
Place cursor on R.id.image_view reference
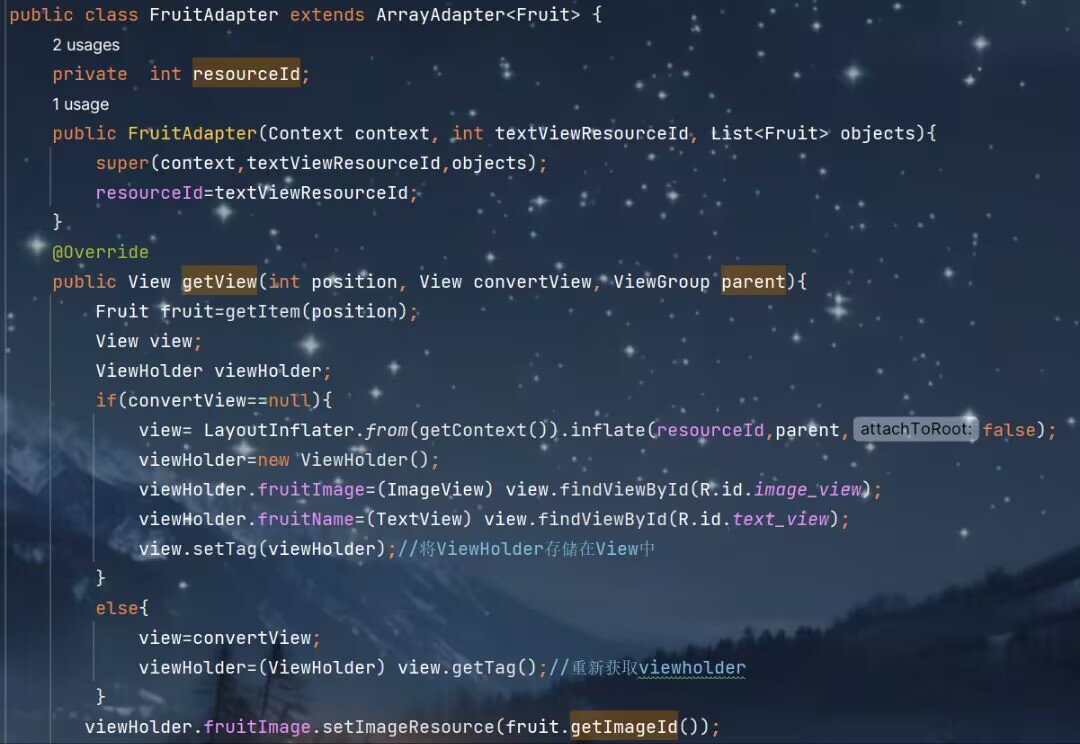pos(781,490)
